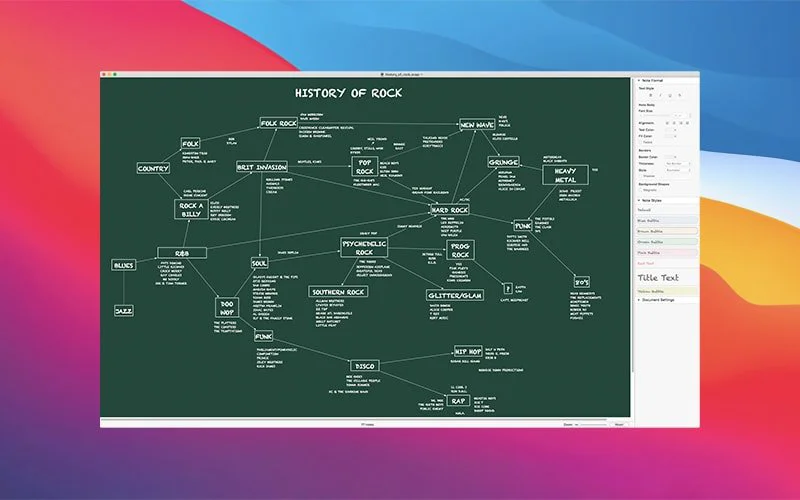Adjust the zoom slider in status bar
Screen dimensions: 800x500
[590, 424]
